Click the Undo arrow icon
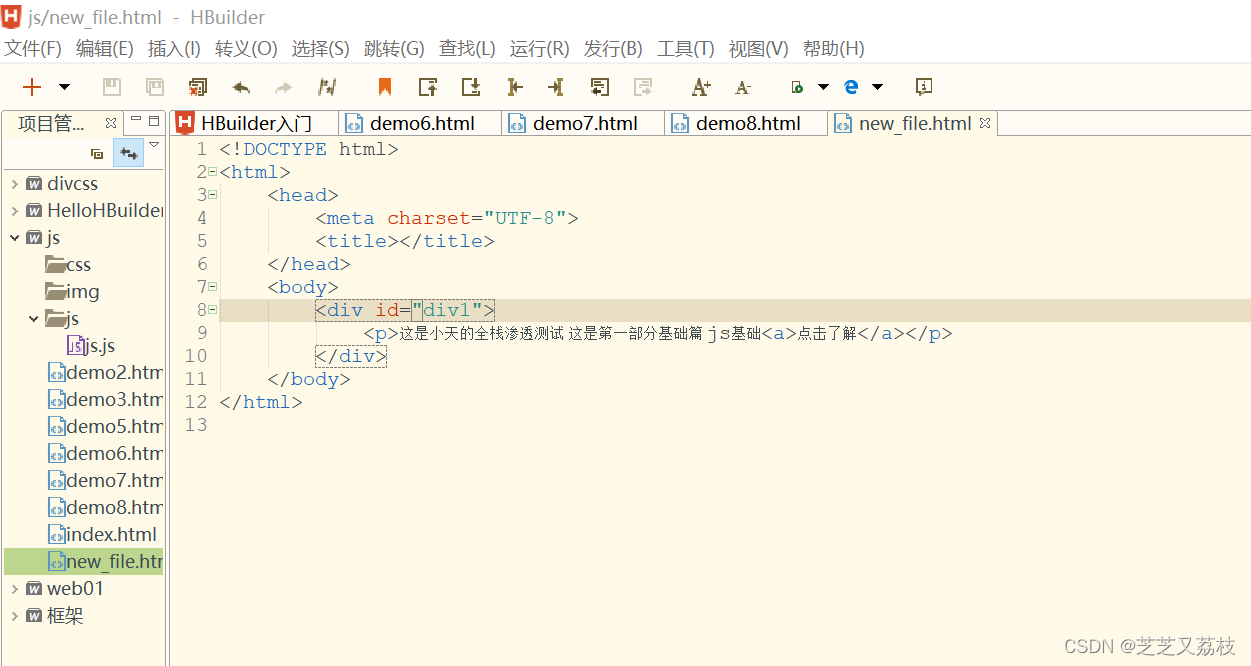The image size is (1251, 666). click(241, 87)
